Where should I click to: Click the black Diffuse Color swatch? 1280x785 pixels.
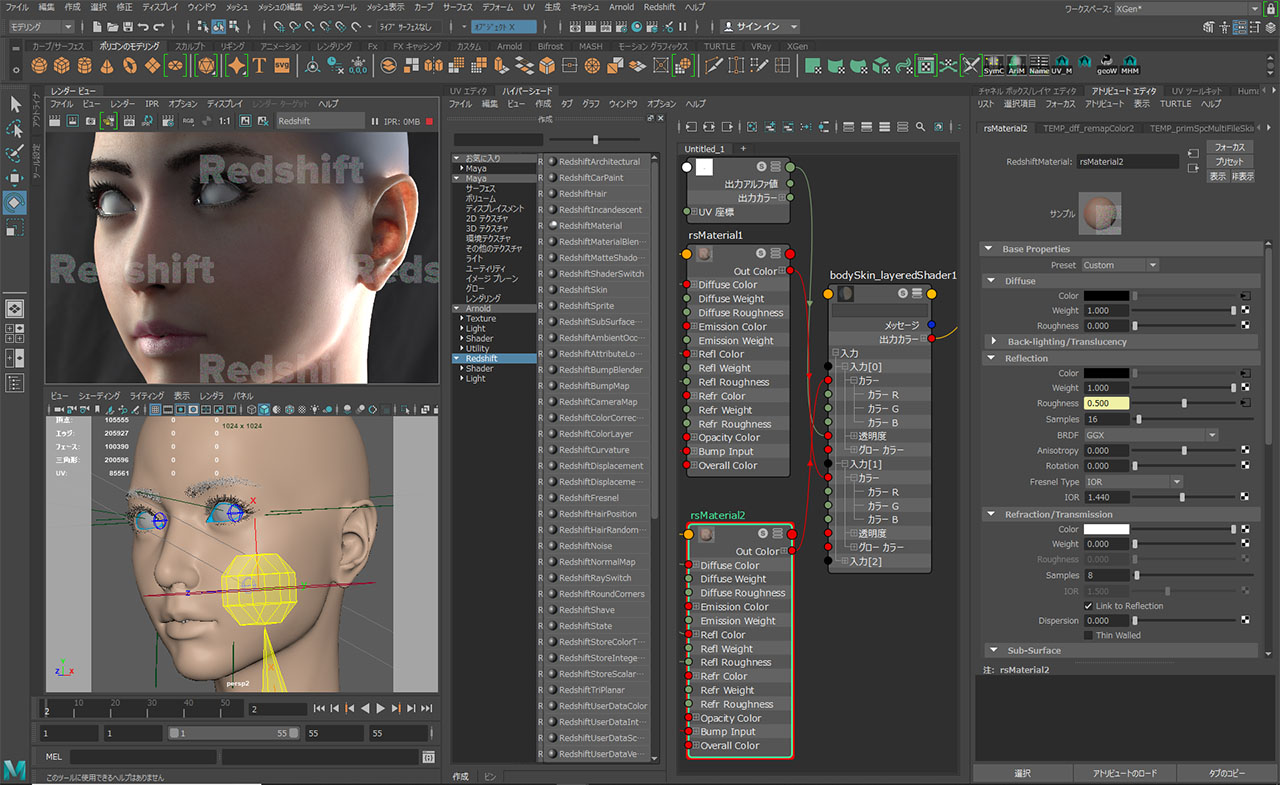coord(1106,296)
